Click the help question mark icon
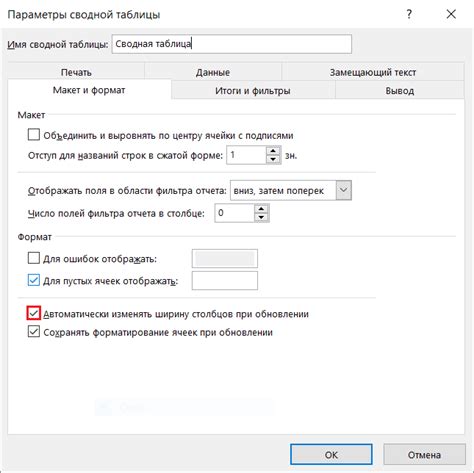This screenshot has width=474, height=473. (x=409, y=14)
